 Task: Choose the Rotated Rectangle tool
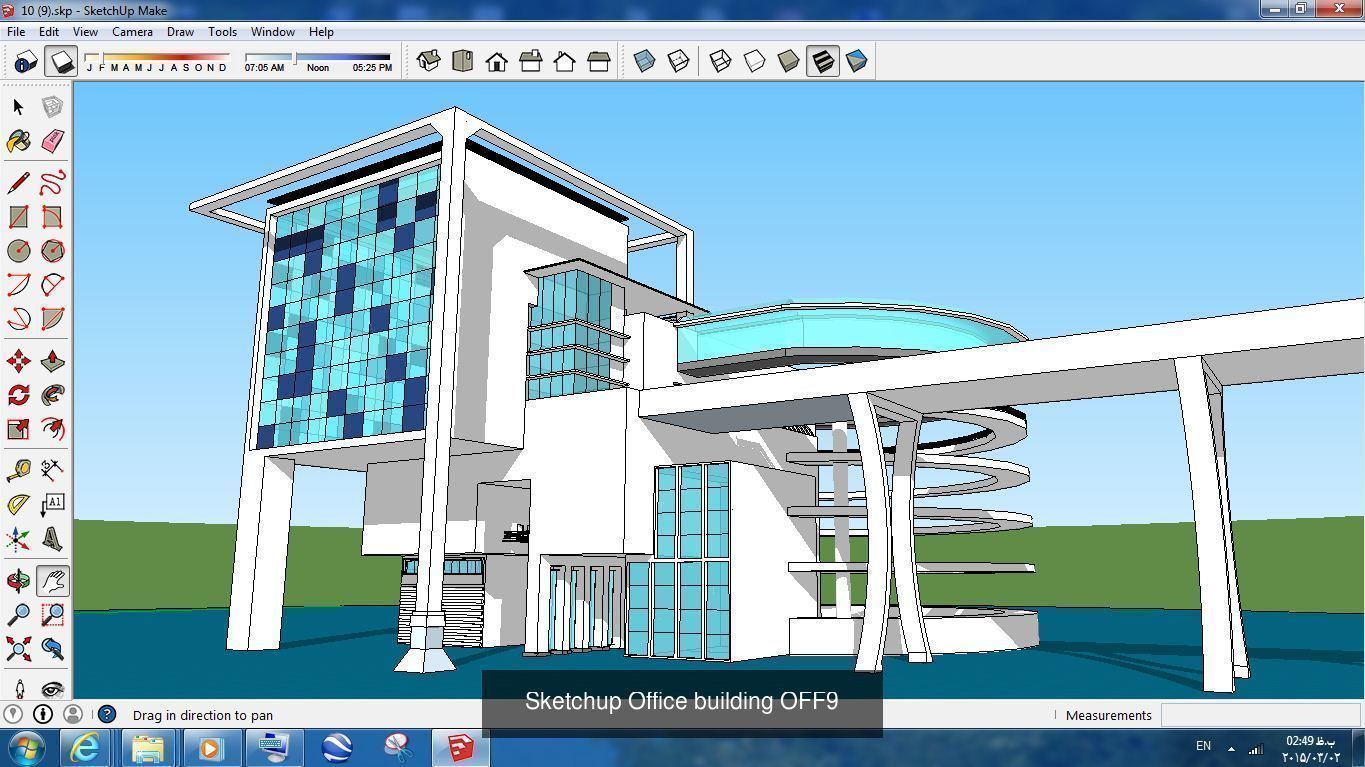[x=52, y=217]
